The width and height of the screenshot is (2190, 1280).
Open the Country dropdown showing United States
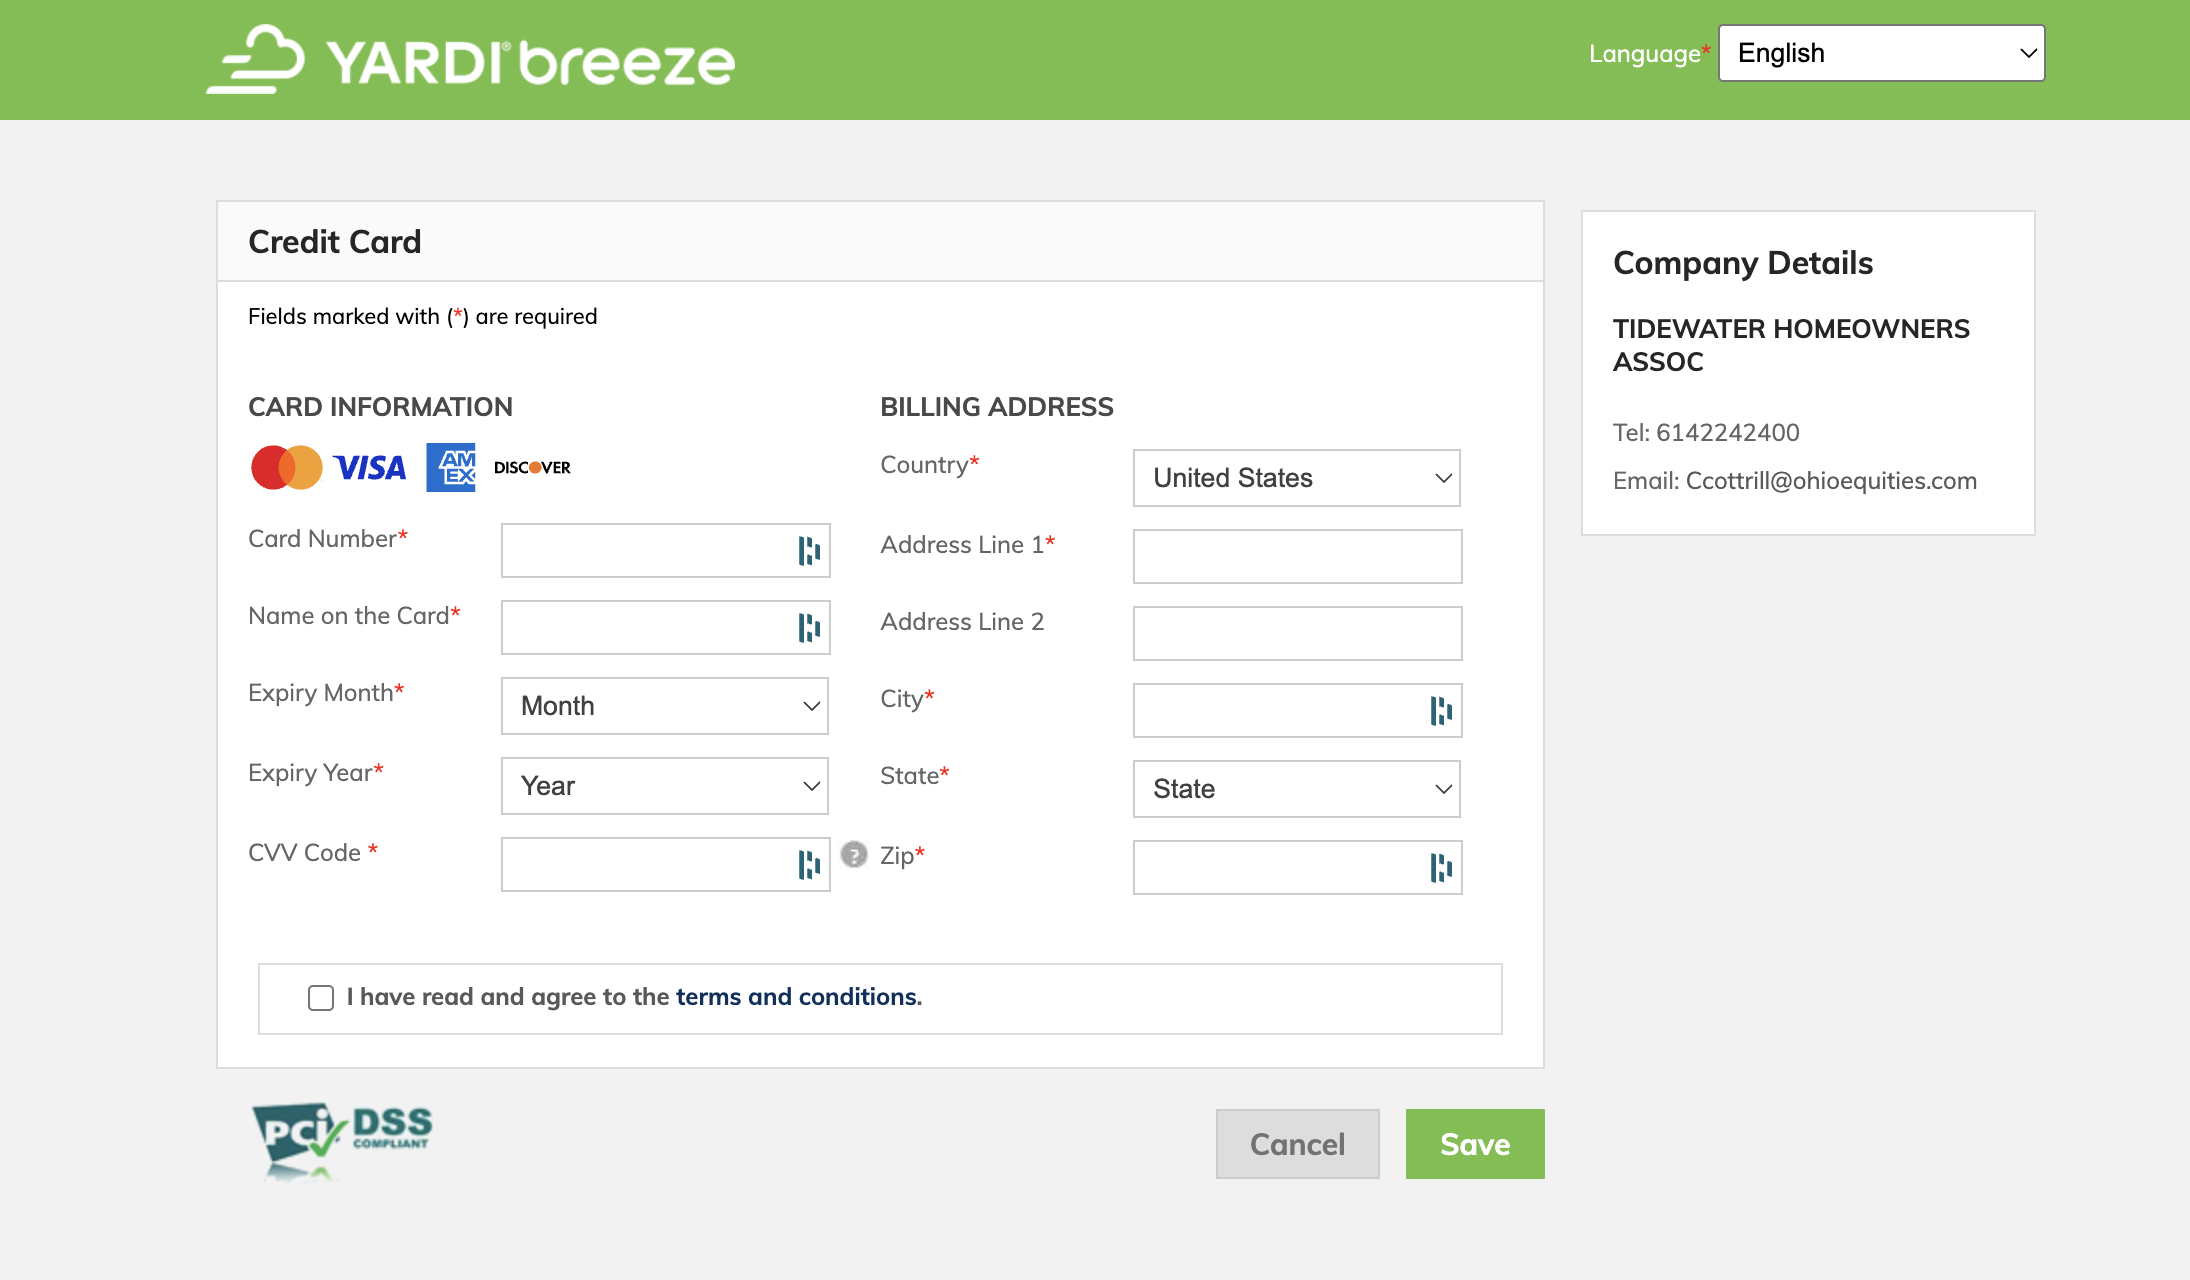tap(1296, 478)
